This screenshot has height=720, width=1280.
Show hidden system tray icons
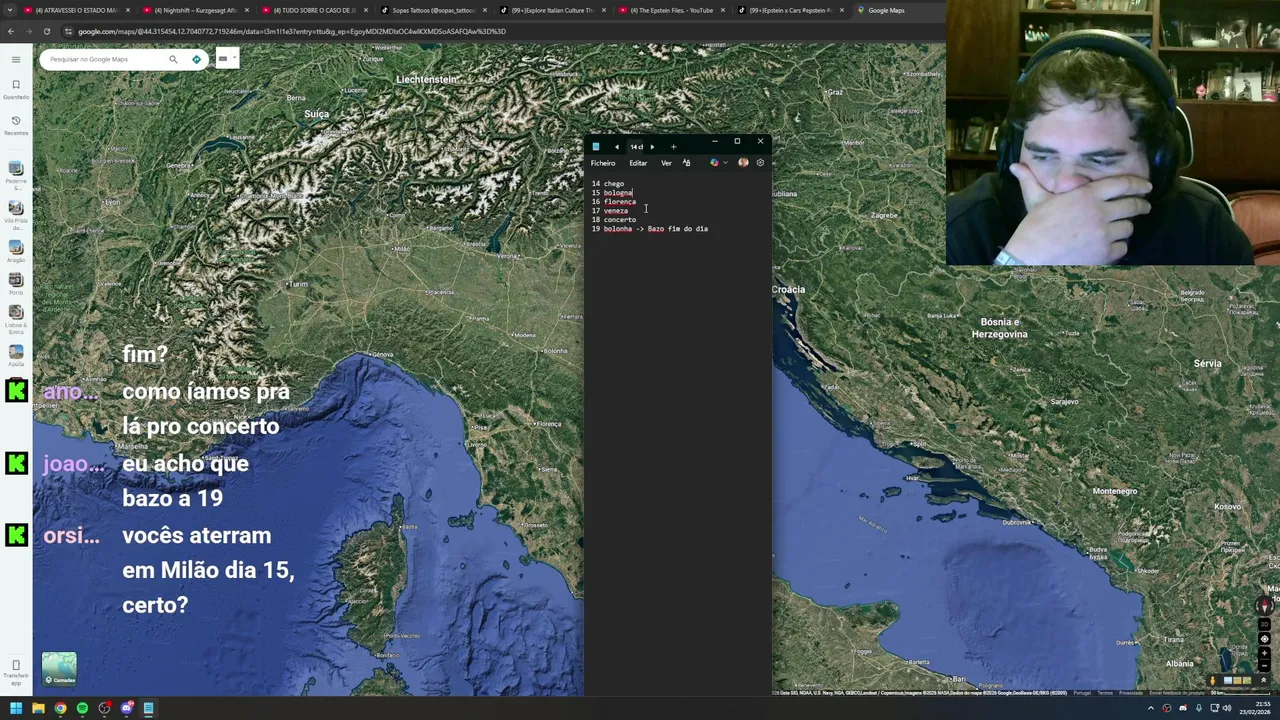1151,708
